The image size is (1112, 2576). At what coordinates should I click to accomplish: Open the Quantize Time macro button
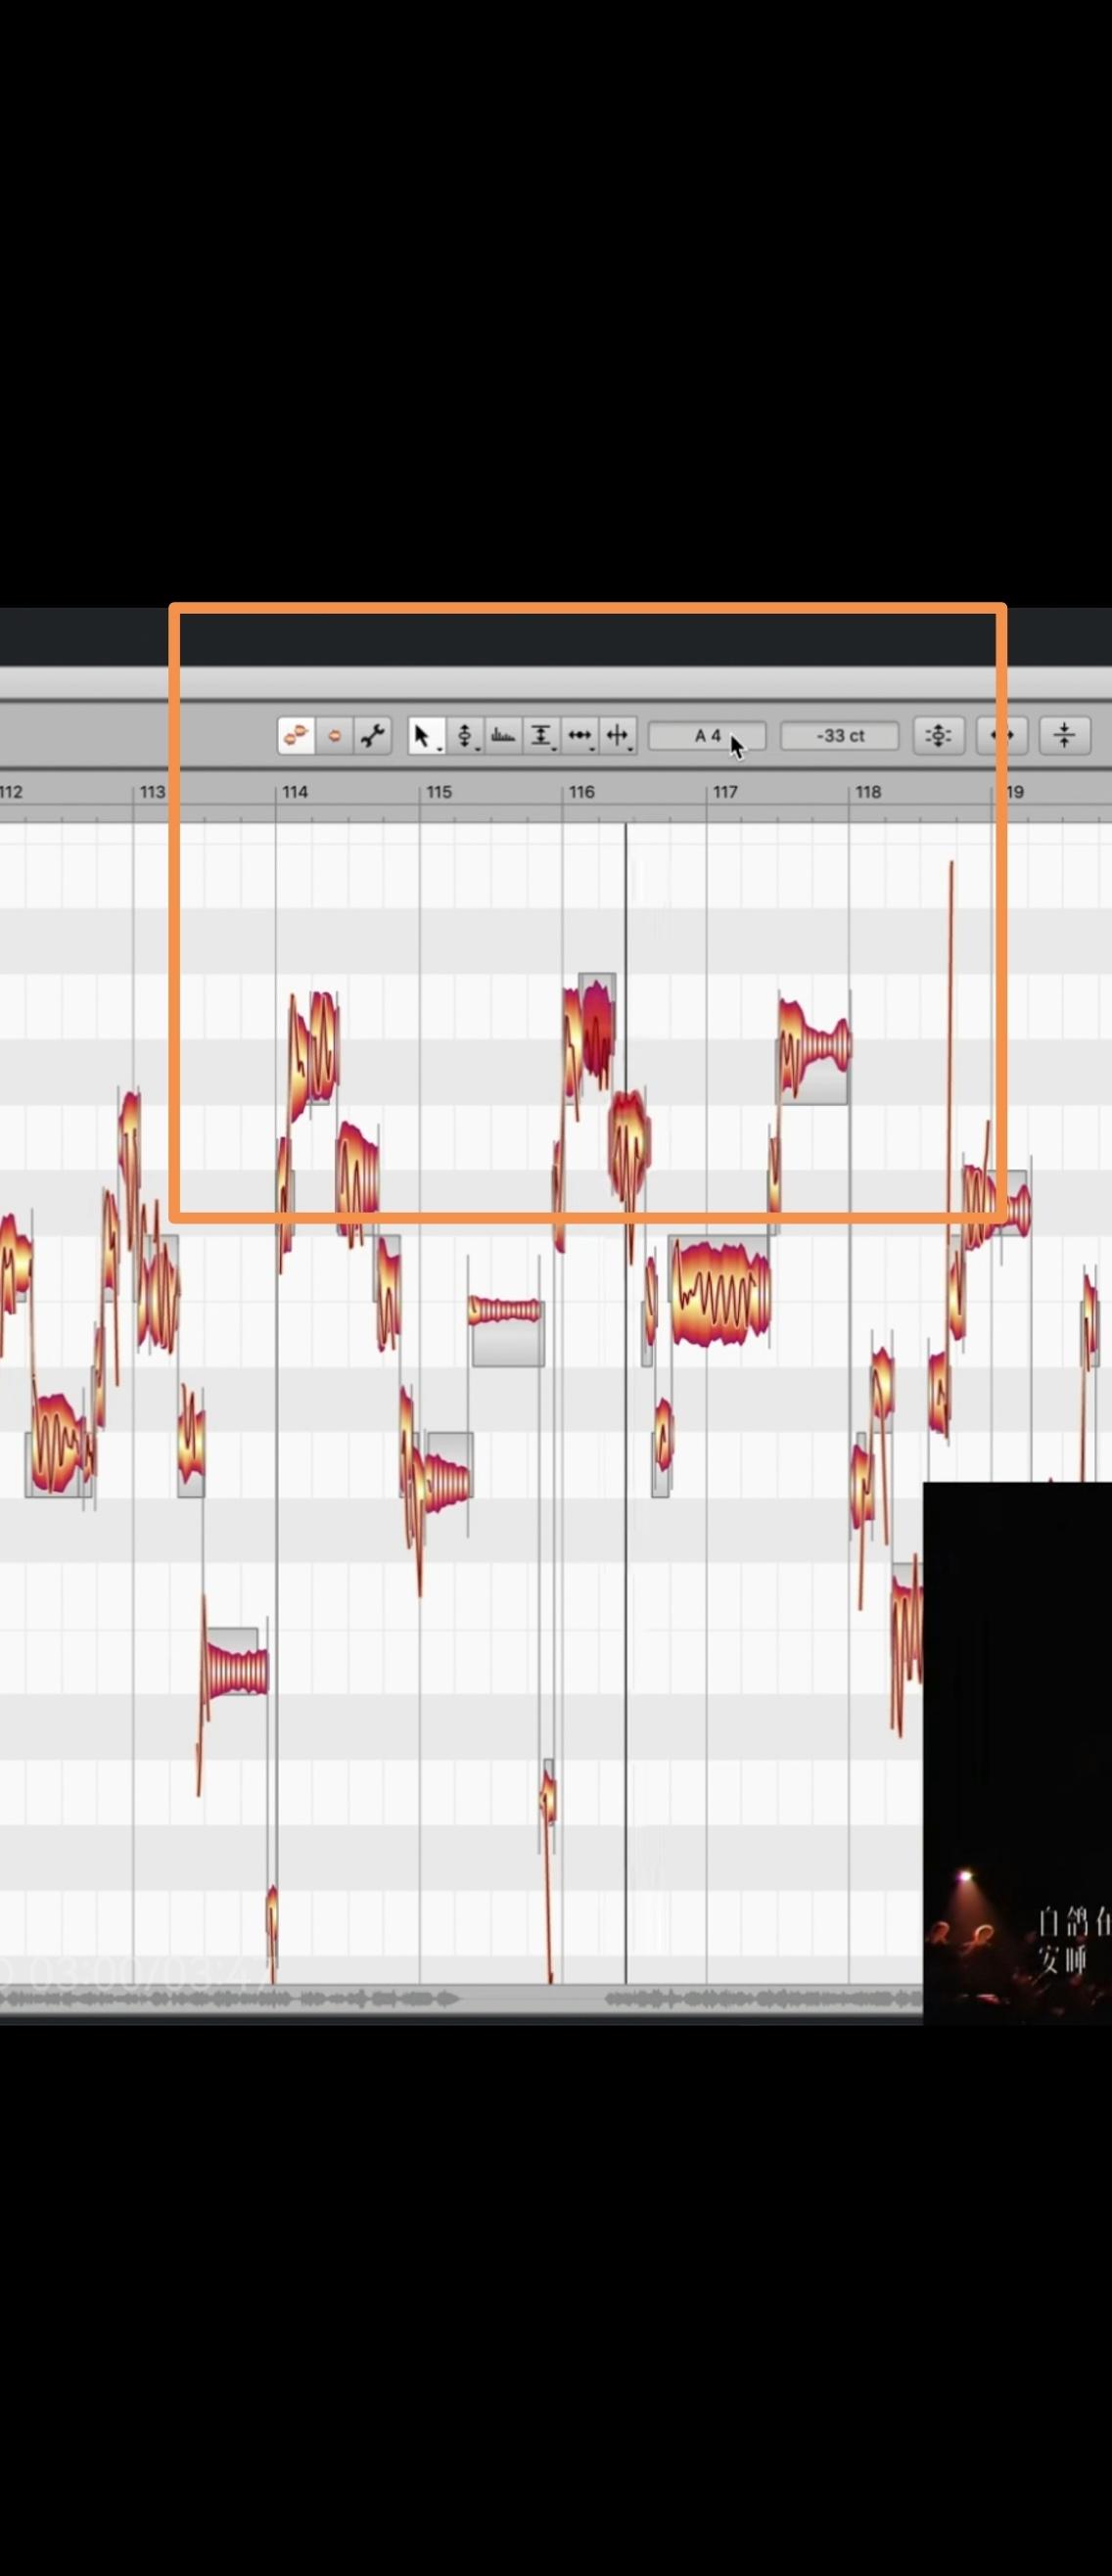1001,736
